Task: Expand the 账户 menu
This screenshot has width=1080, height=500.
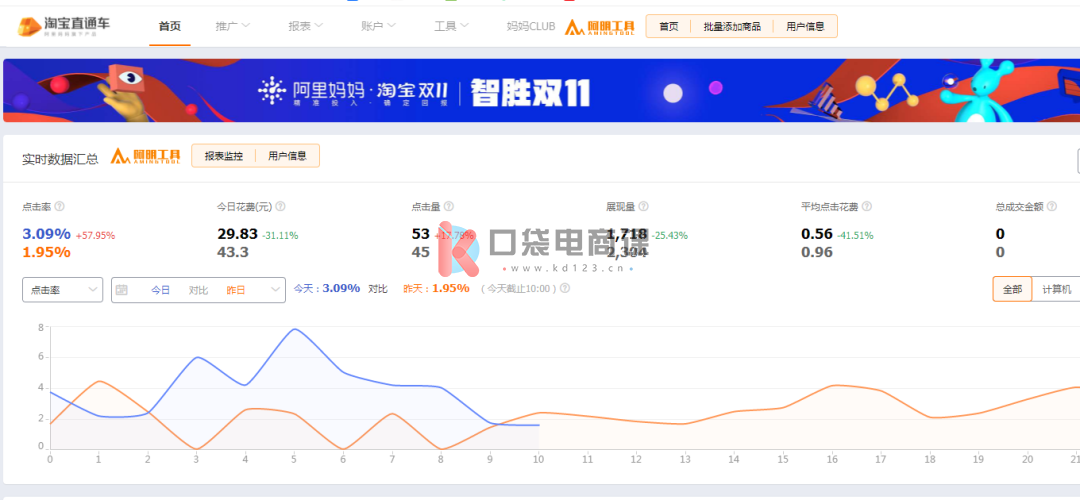Action: click(x=378, y=27)
